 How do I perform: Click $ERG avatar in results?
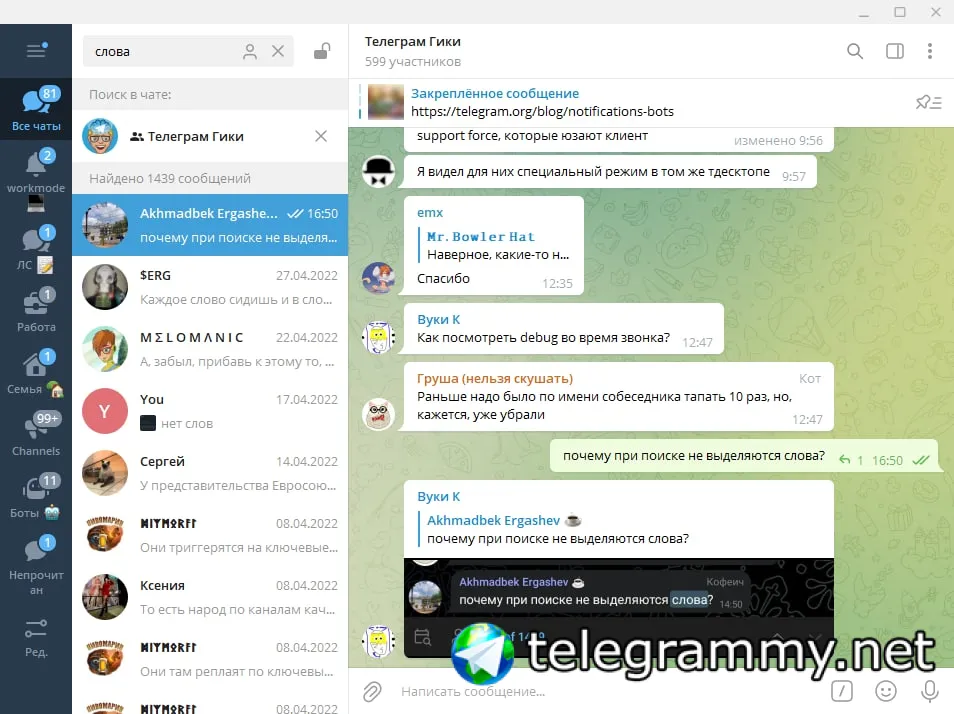point(105,287)
